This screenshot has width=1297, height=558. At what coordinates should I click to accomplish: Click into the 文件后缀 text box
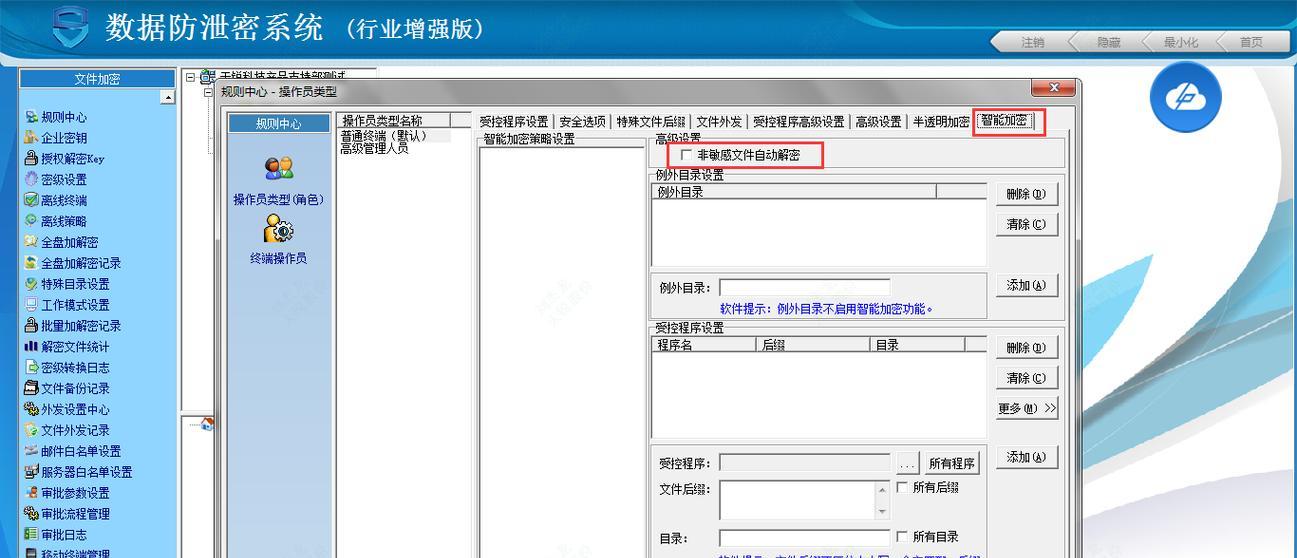coord(797,500)
